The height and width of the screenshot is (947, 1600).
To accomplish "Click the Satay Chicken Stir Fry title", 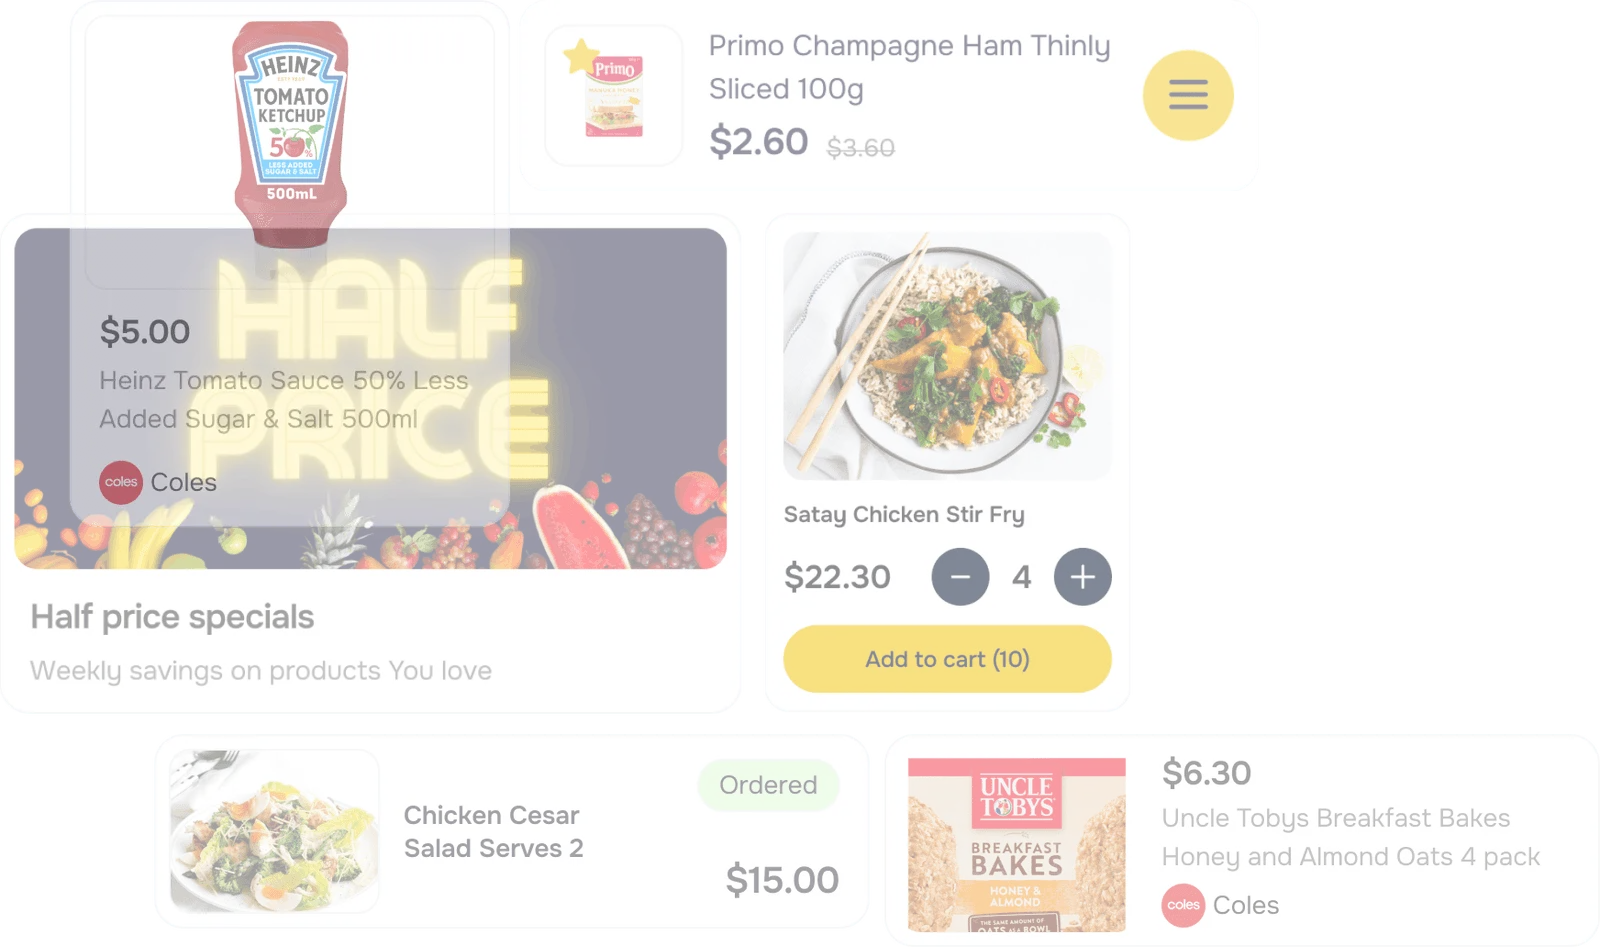I will (x=904, y=515).
